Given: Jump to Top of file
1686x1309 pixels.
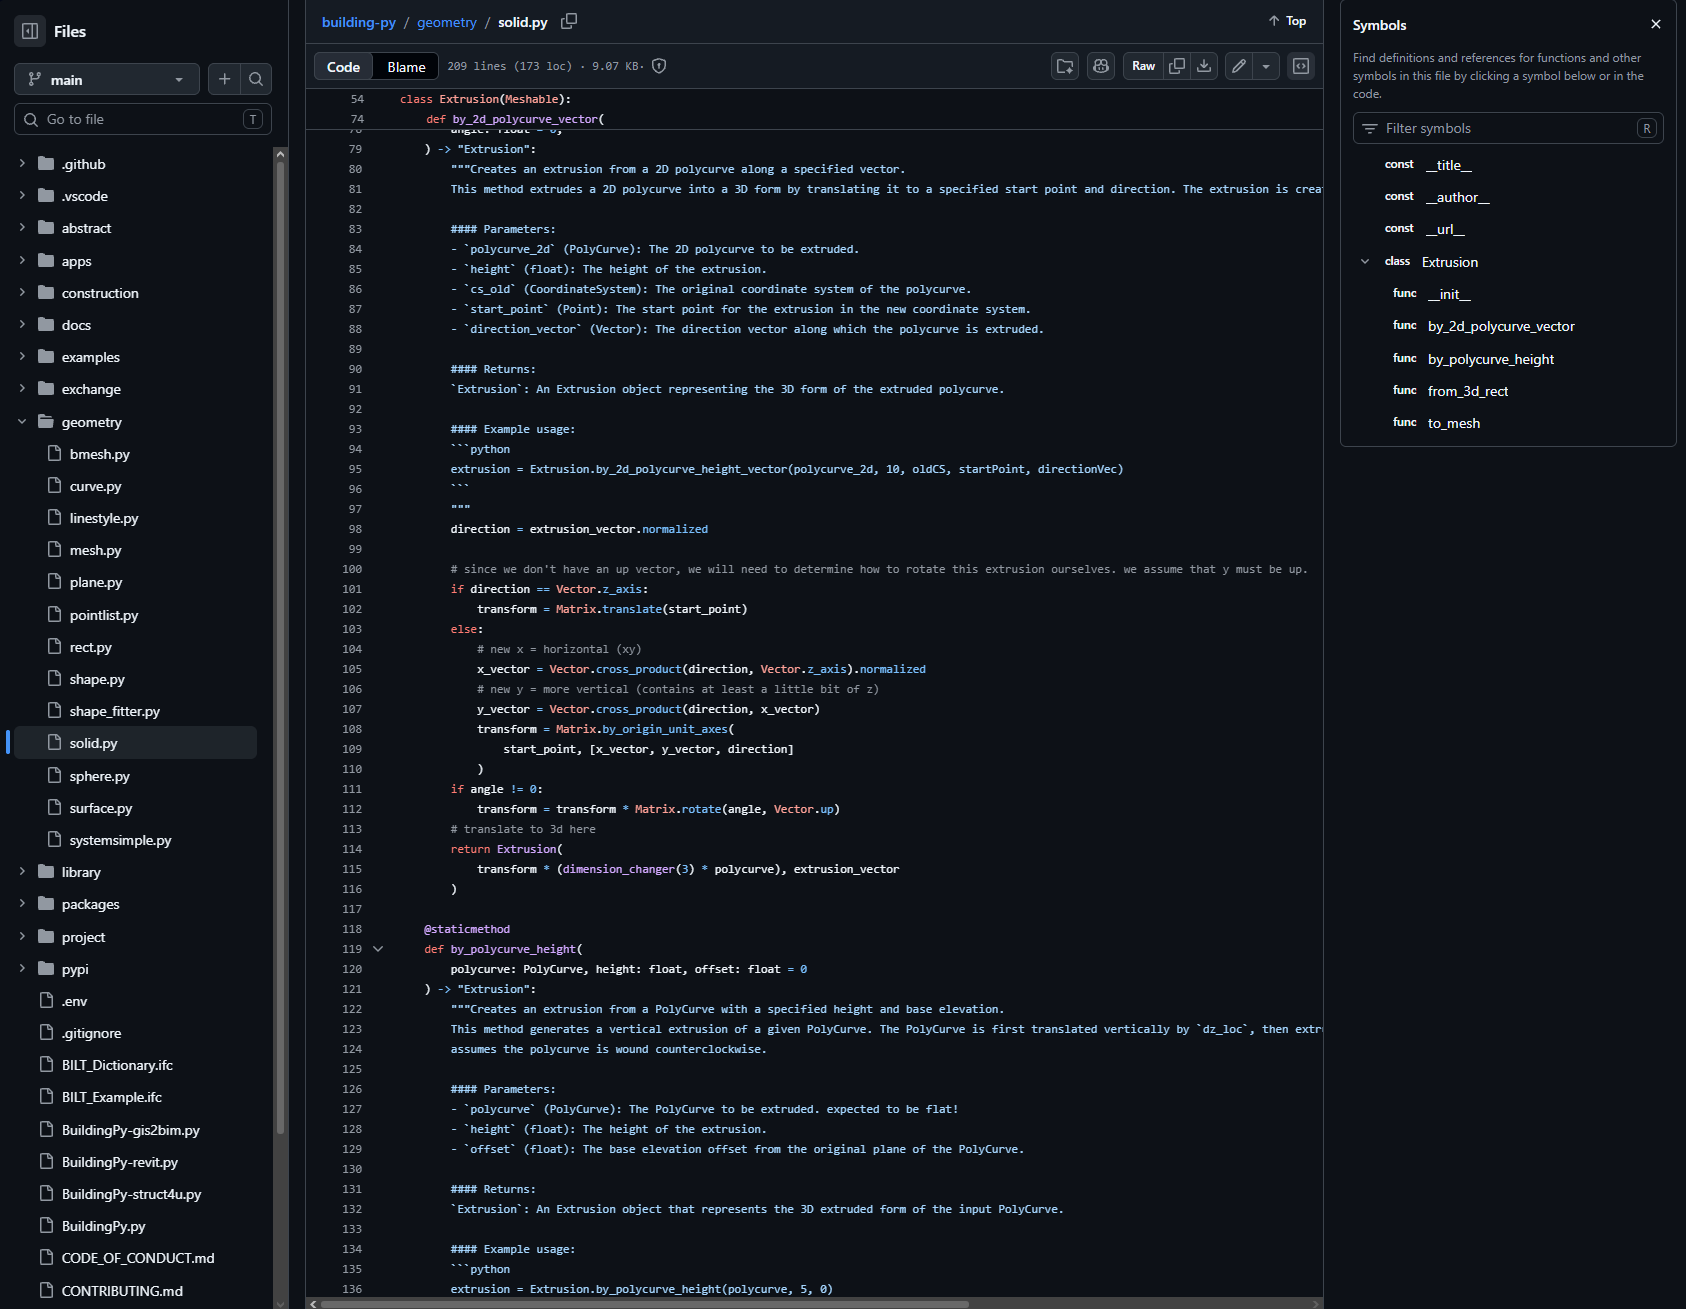Looking at the screenshot, I should (1287, 21).
